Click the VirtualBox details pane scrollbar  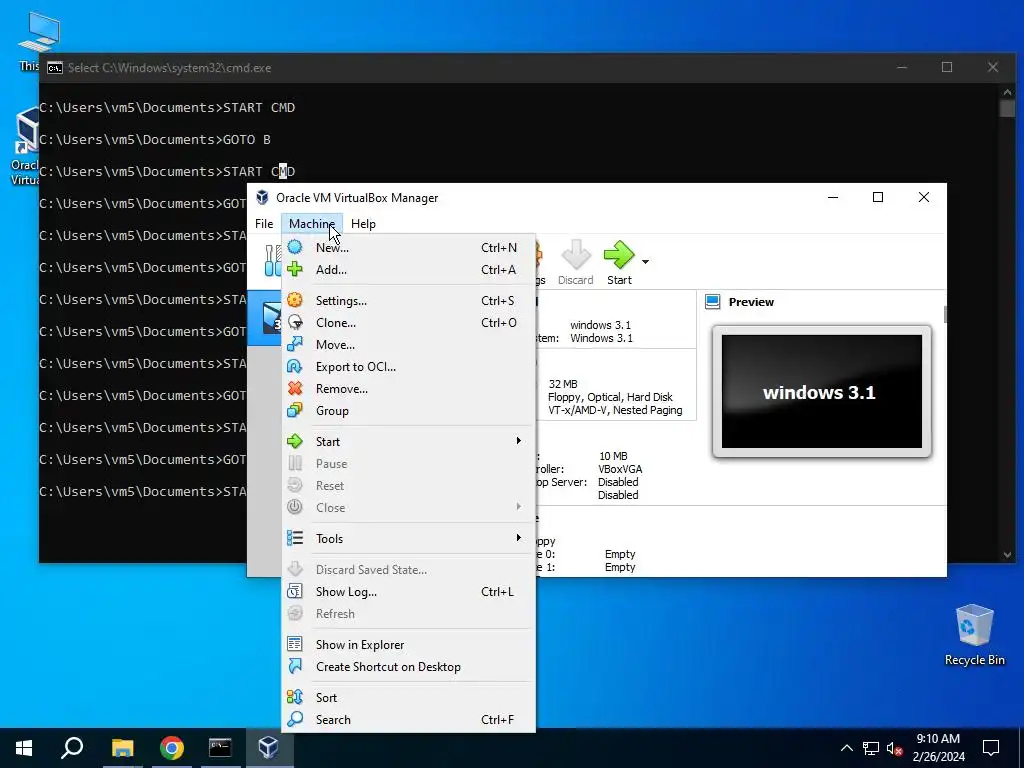[x=945, y=314]
